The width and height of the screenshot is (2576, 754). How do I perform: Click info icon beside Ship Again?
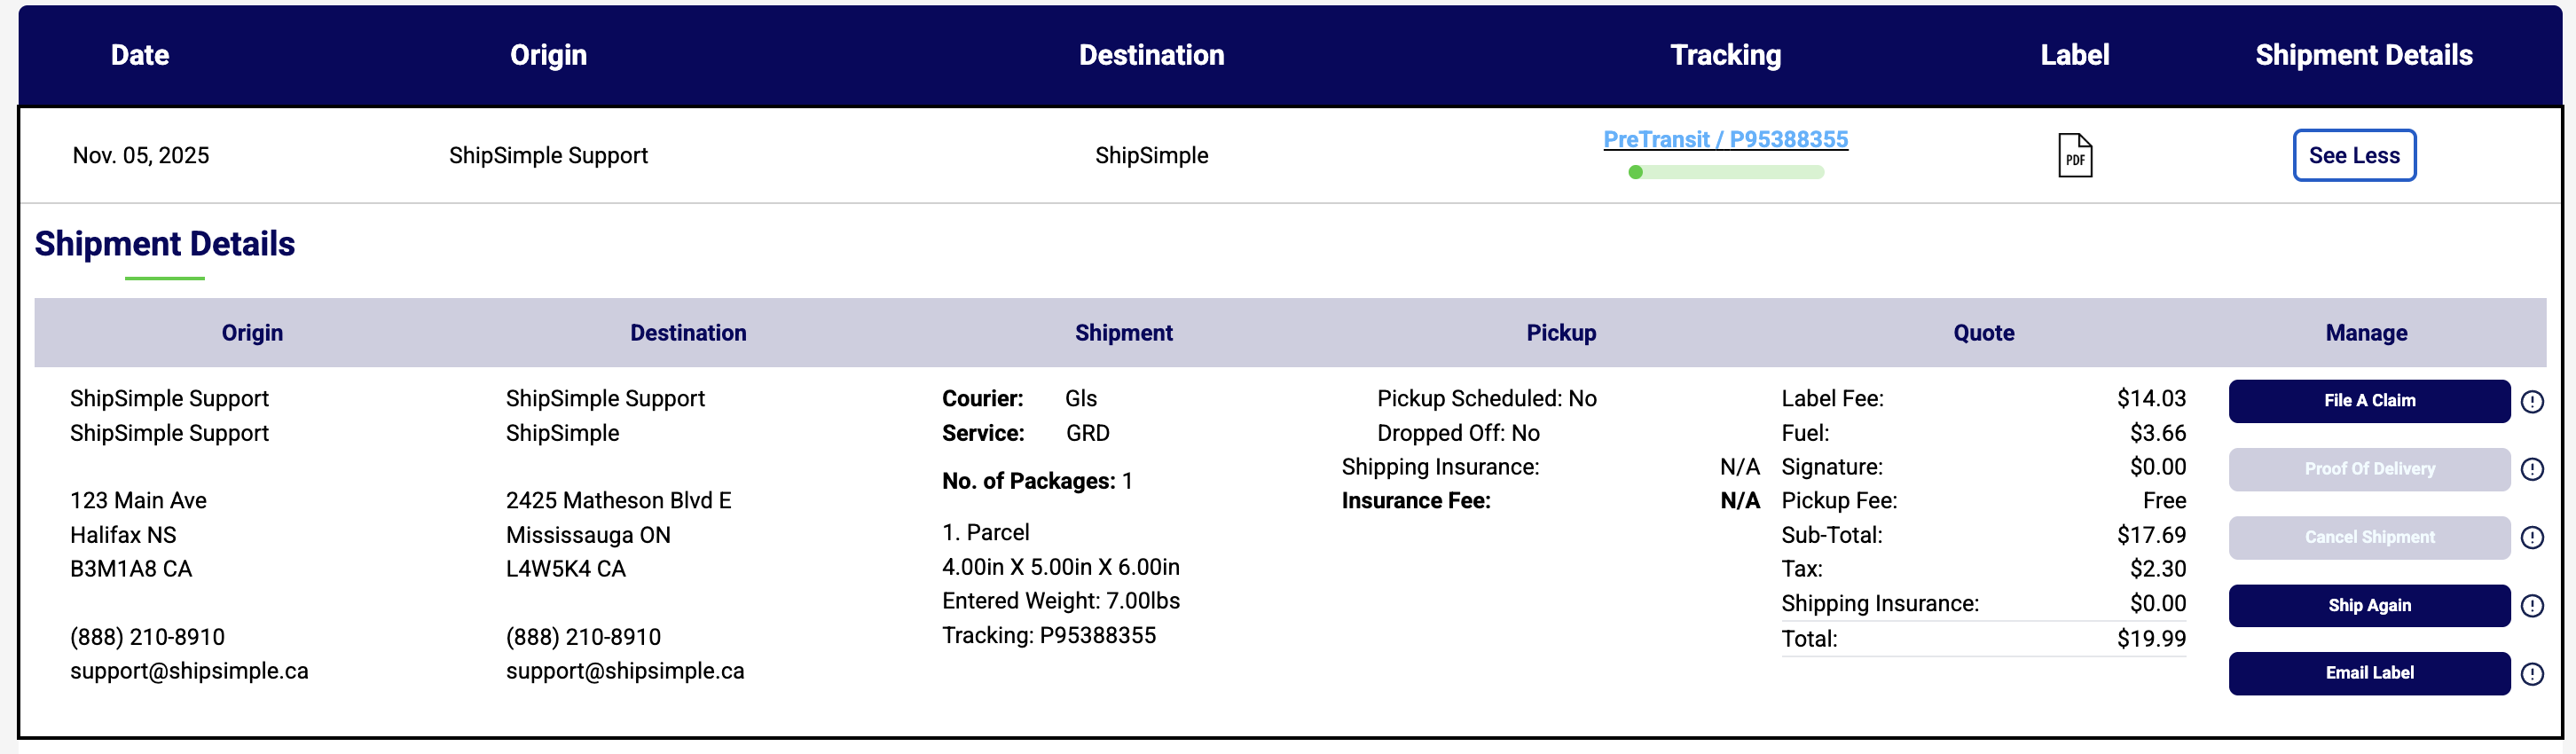[2532, 605]
